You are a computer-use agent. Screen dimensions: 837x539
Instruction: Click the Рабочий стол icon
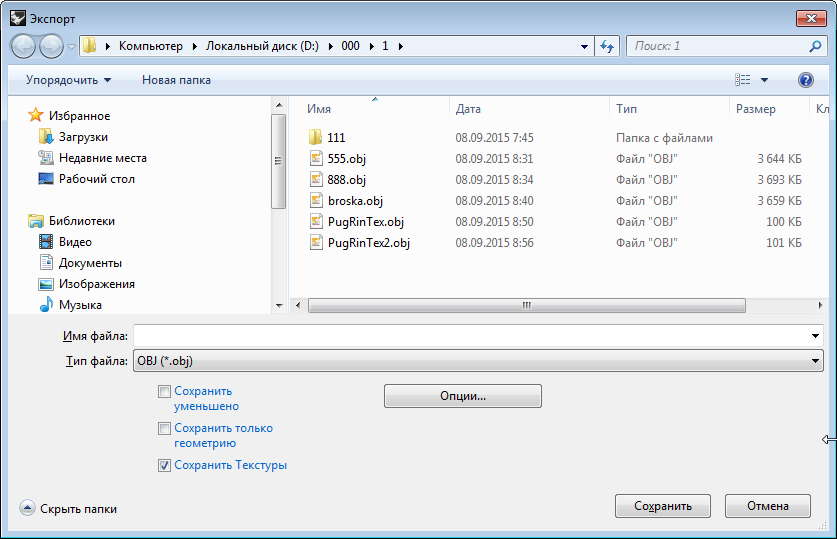(x=46, y=178)
